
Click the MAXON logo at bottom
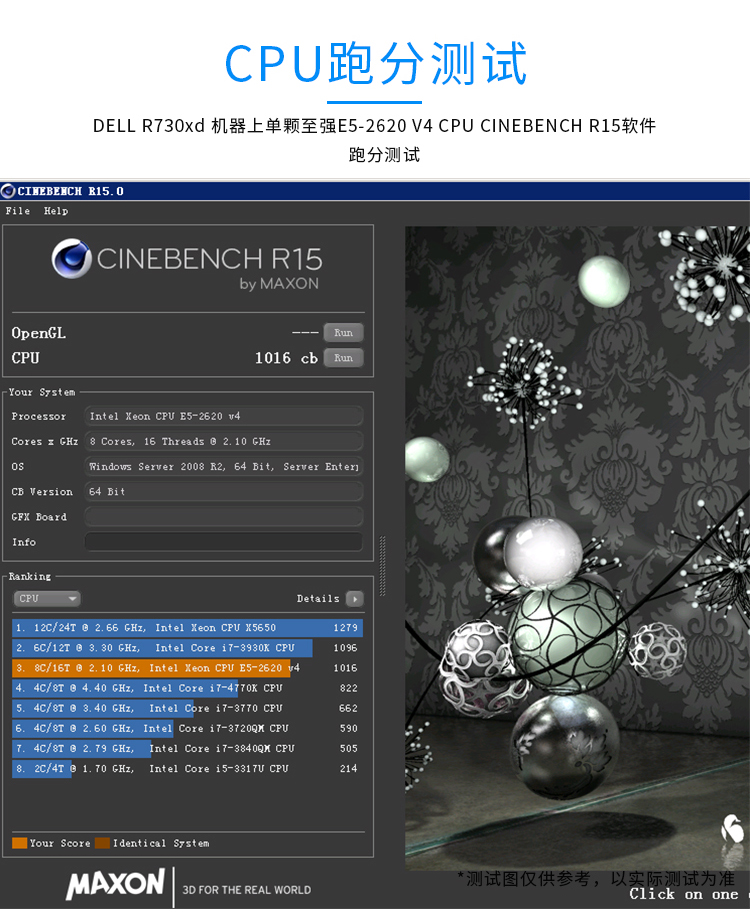click(x=115, y=884)
